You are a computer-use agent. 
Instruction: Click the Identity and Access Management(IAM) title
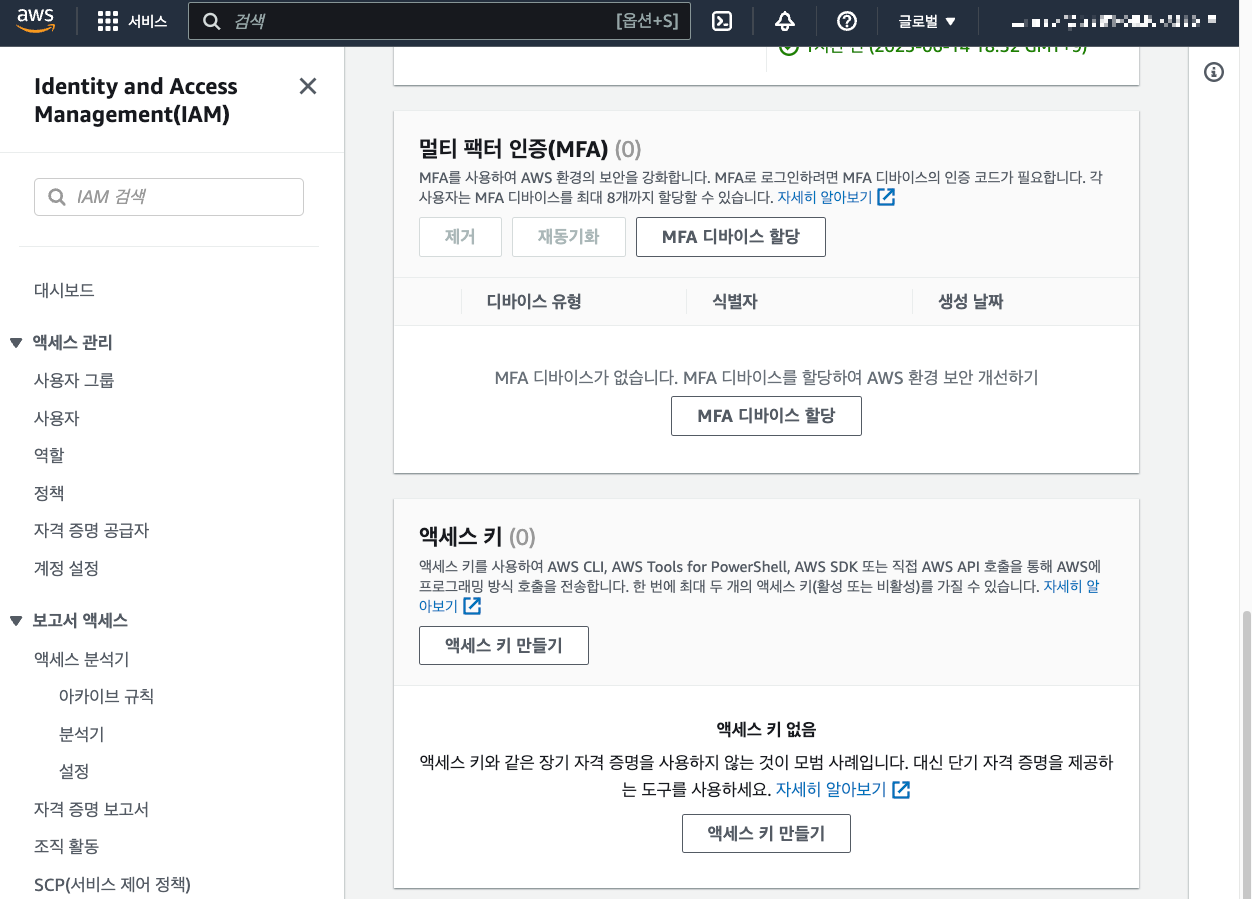pos(136,100)
